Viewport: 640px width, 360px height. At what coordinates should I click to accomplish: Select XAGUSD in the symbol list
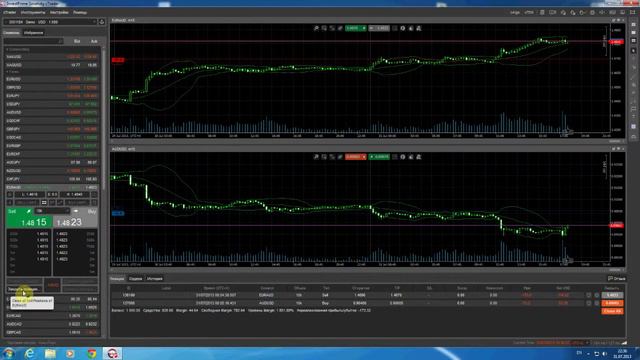coord(51,65)
